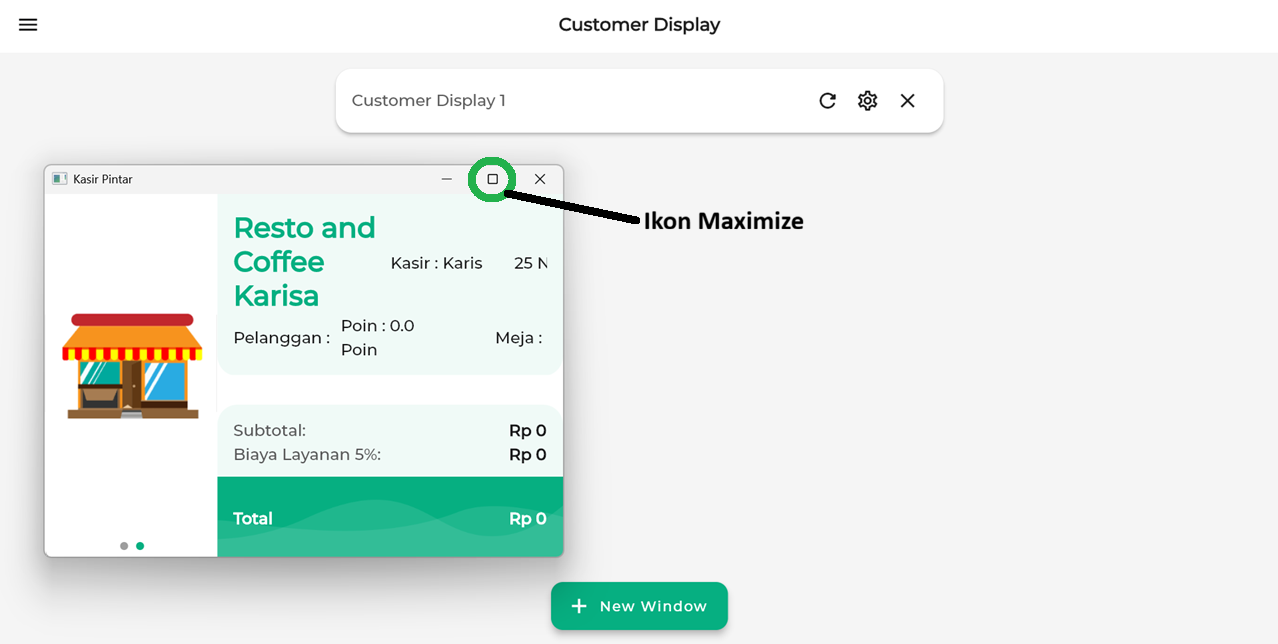
Task: Click the store shop illustration image
Action: coord(132,366)
